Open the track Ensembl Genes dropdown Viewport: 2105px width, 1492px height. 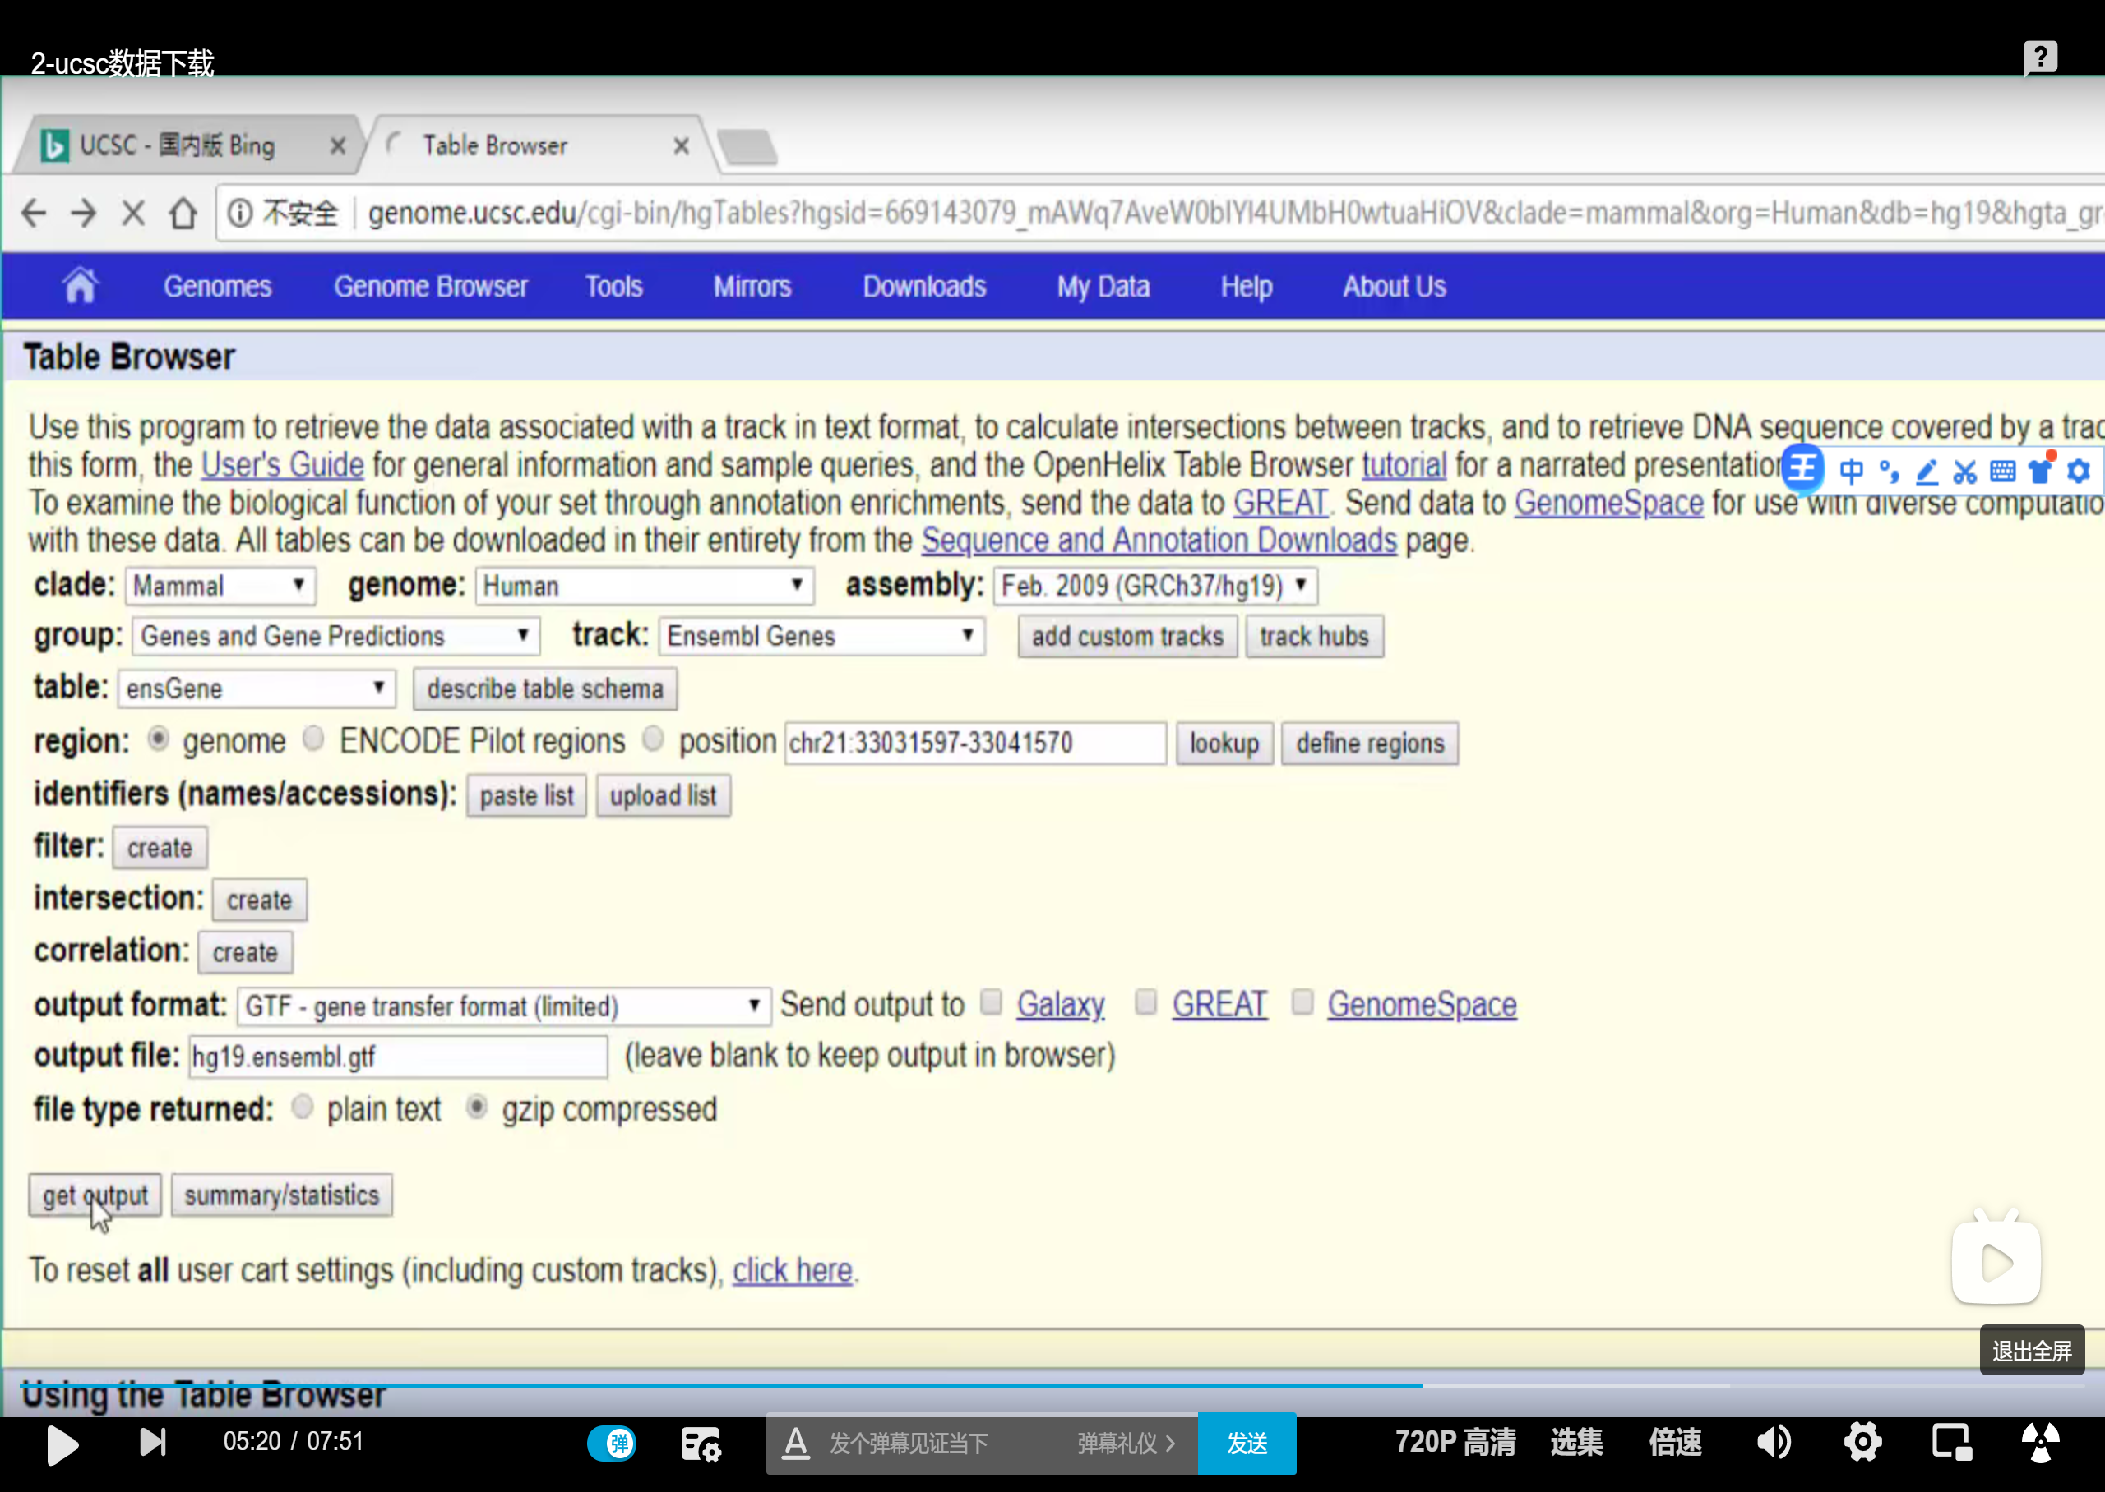pos(821,636)
